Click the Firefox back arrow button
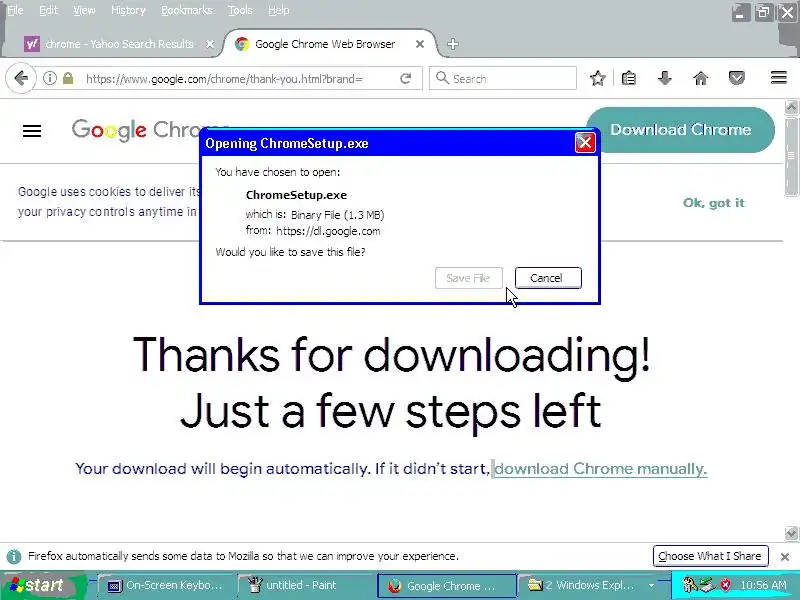This screenshot has width=800, height=600. (21, 79)
